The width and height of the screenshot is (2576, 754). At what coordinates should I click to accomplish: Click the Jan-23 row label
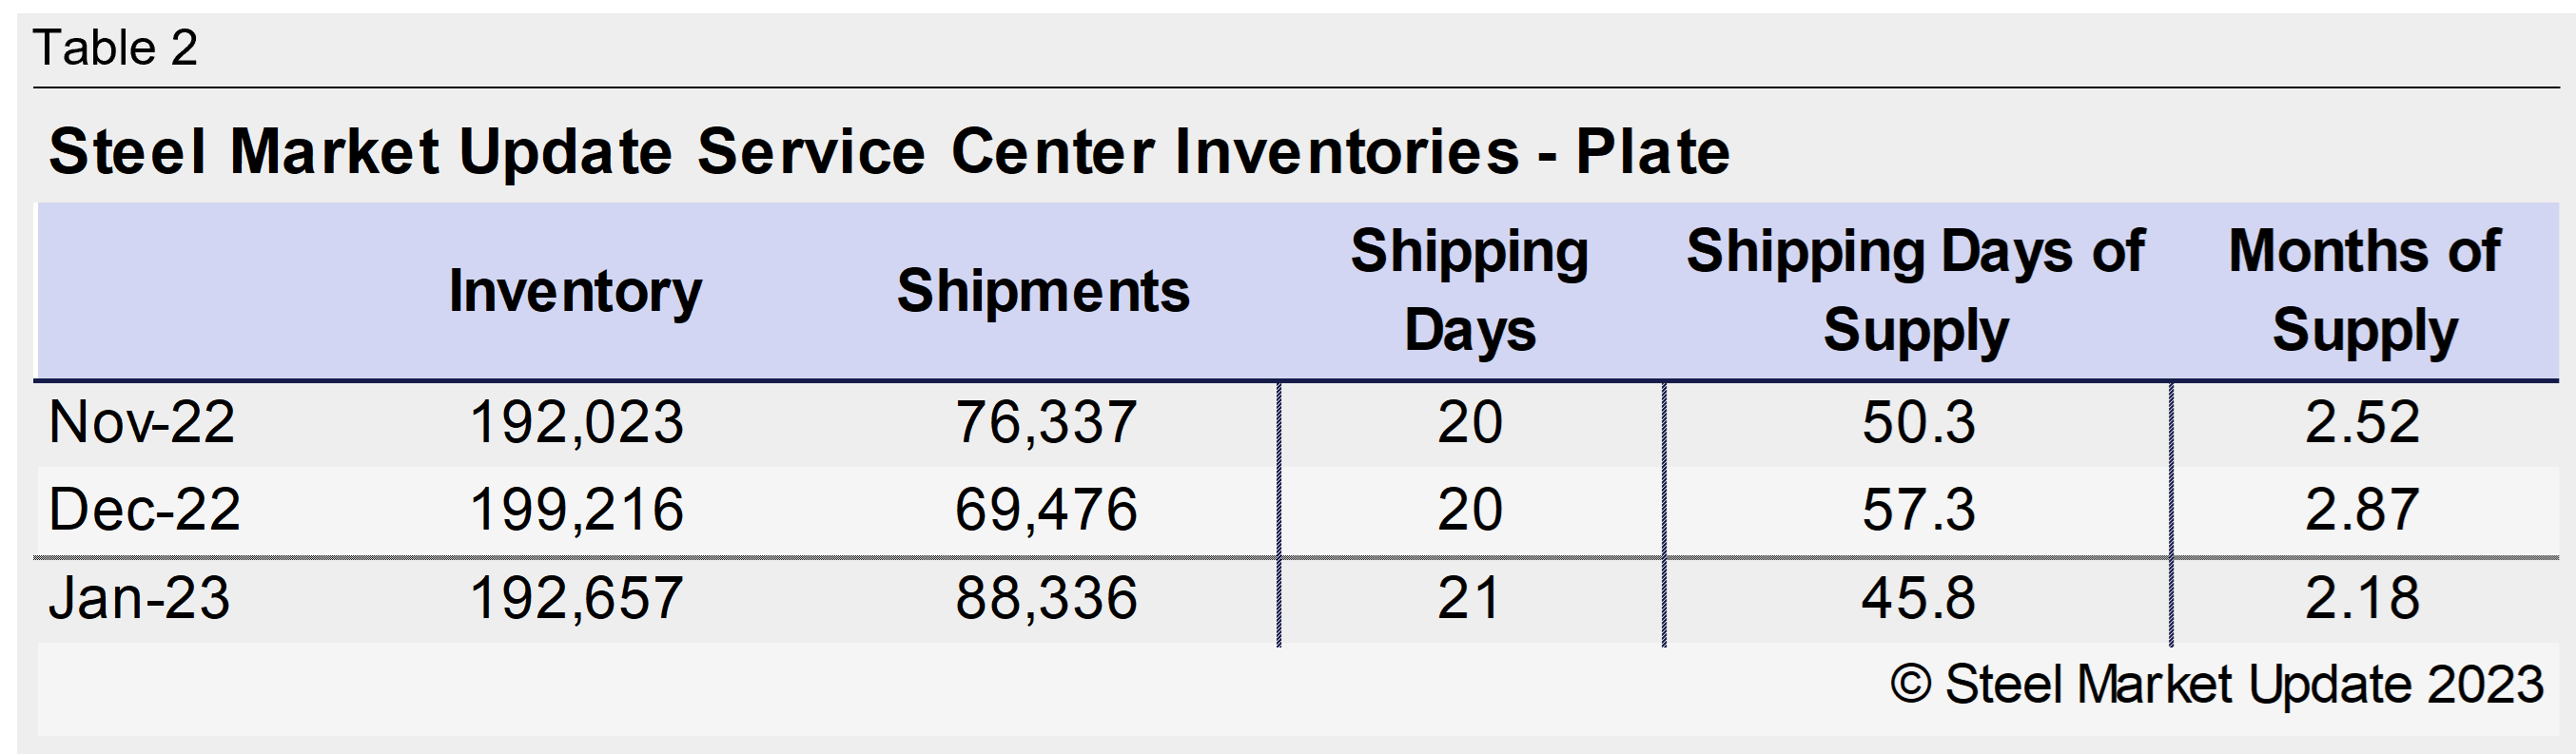(139, 598)
